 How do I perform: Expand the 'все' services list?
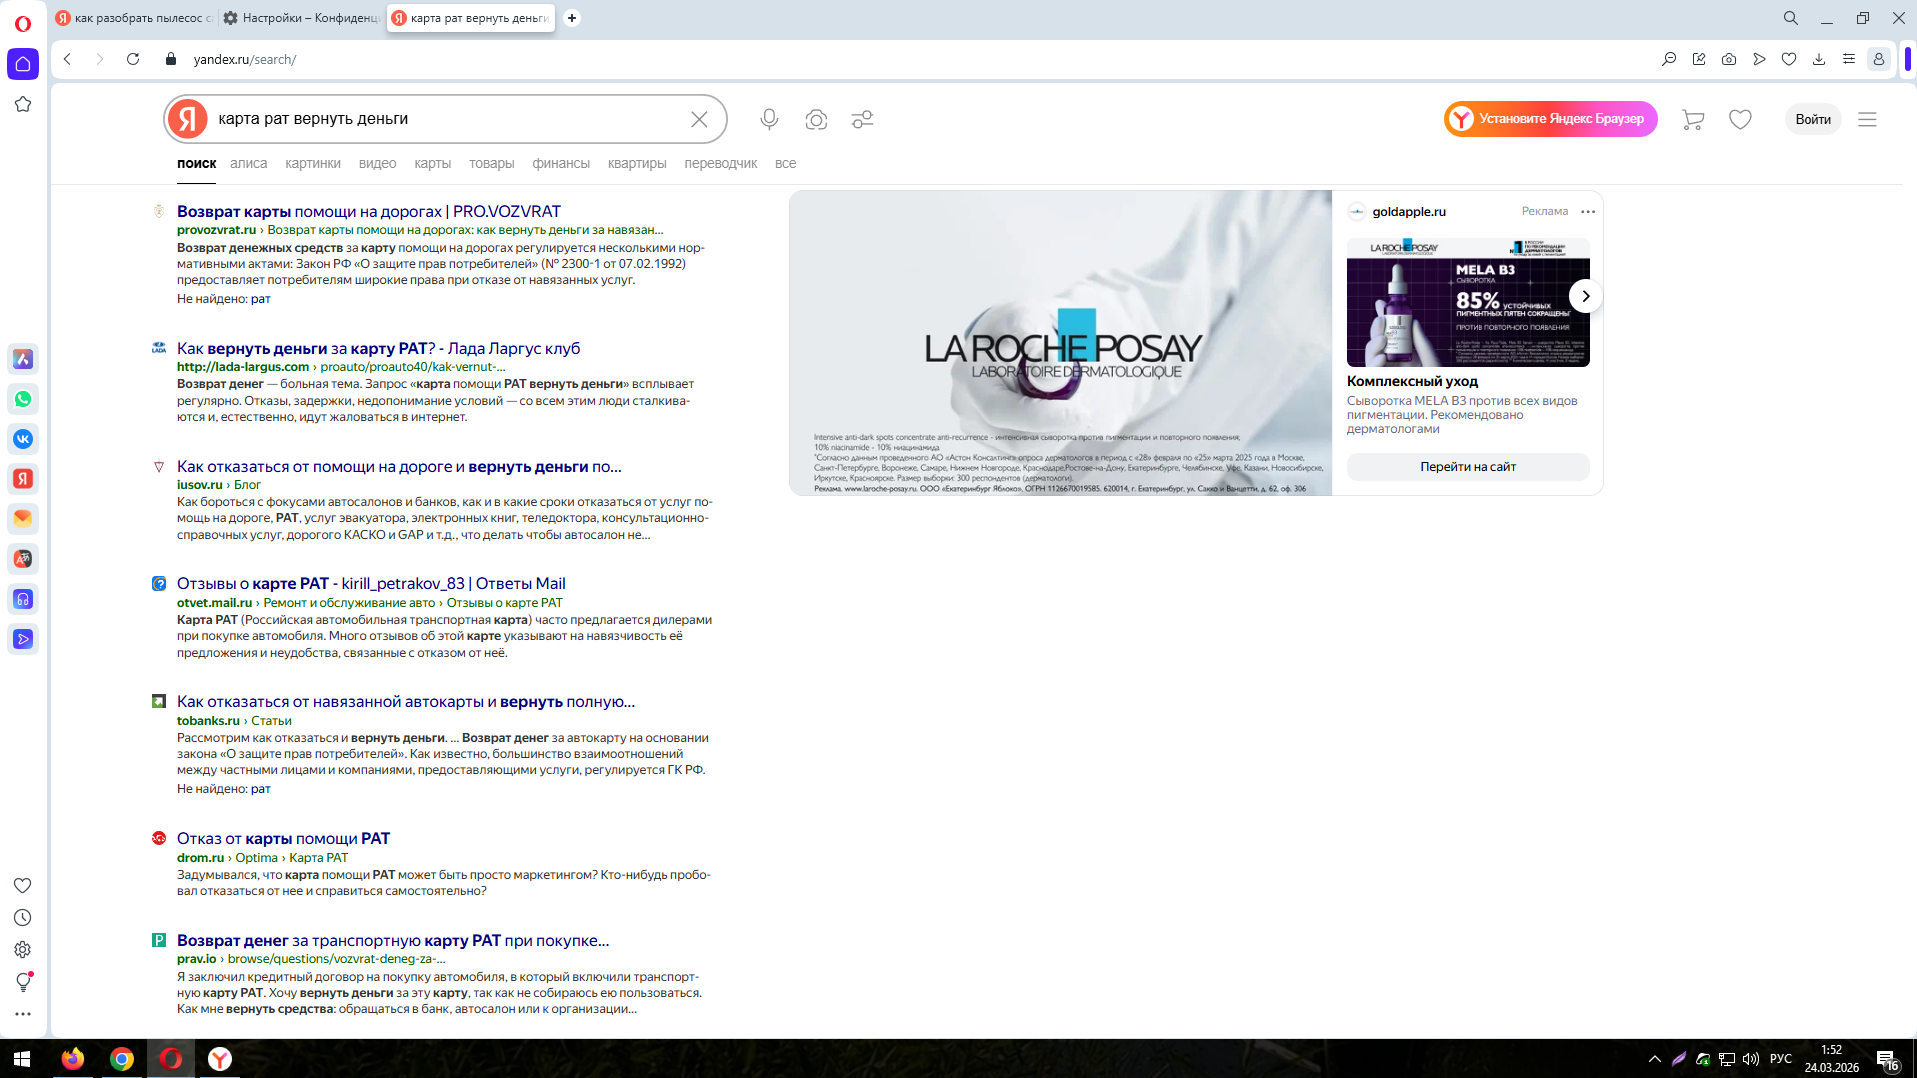pyautogui.click(x=785, y=163)
